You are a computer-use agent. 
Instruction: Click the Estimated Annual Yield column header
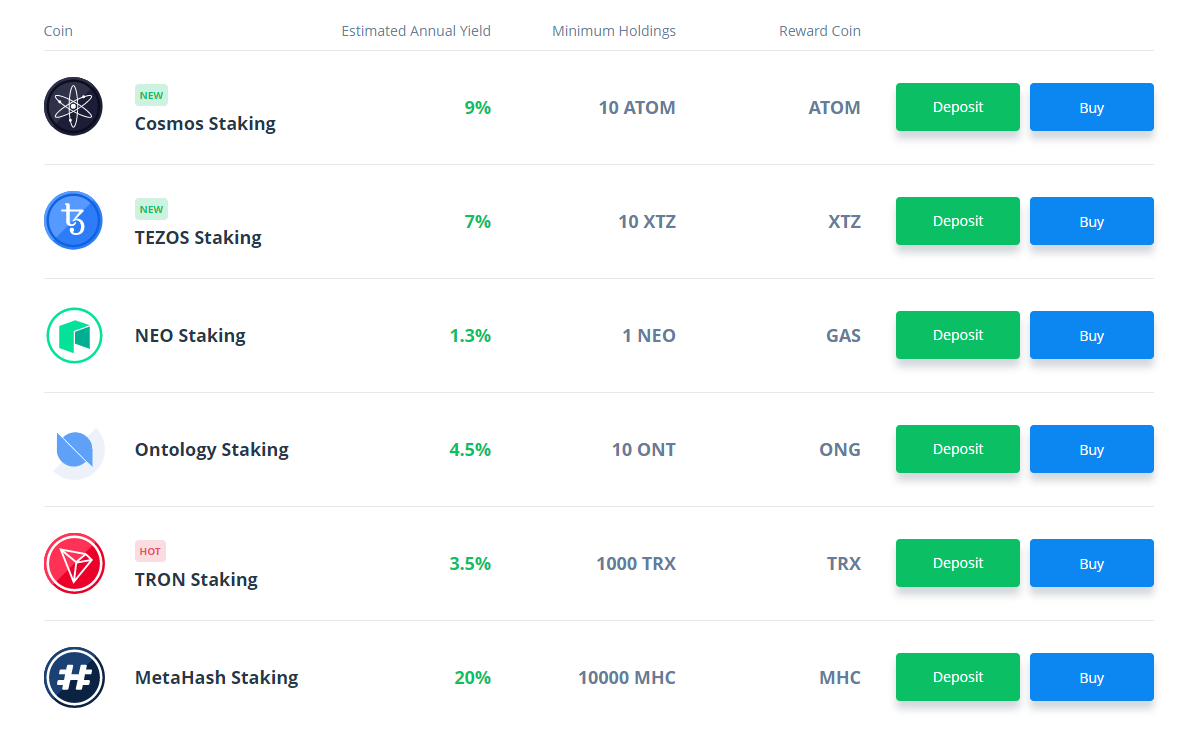coord(416,31)
